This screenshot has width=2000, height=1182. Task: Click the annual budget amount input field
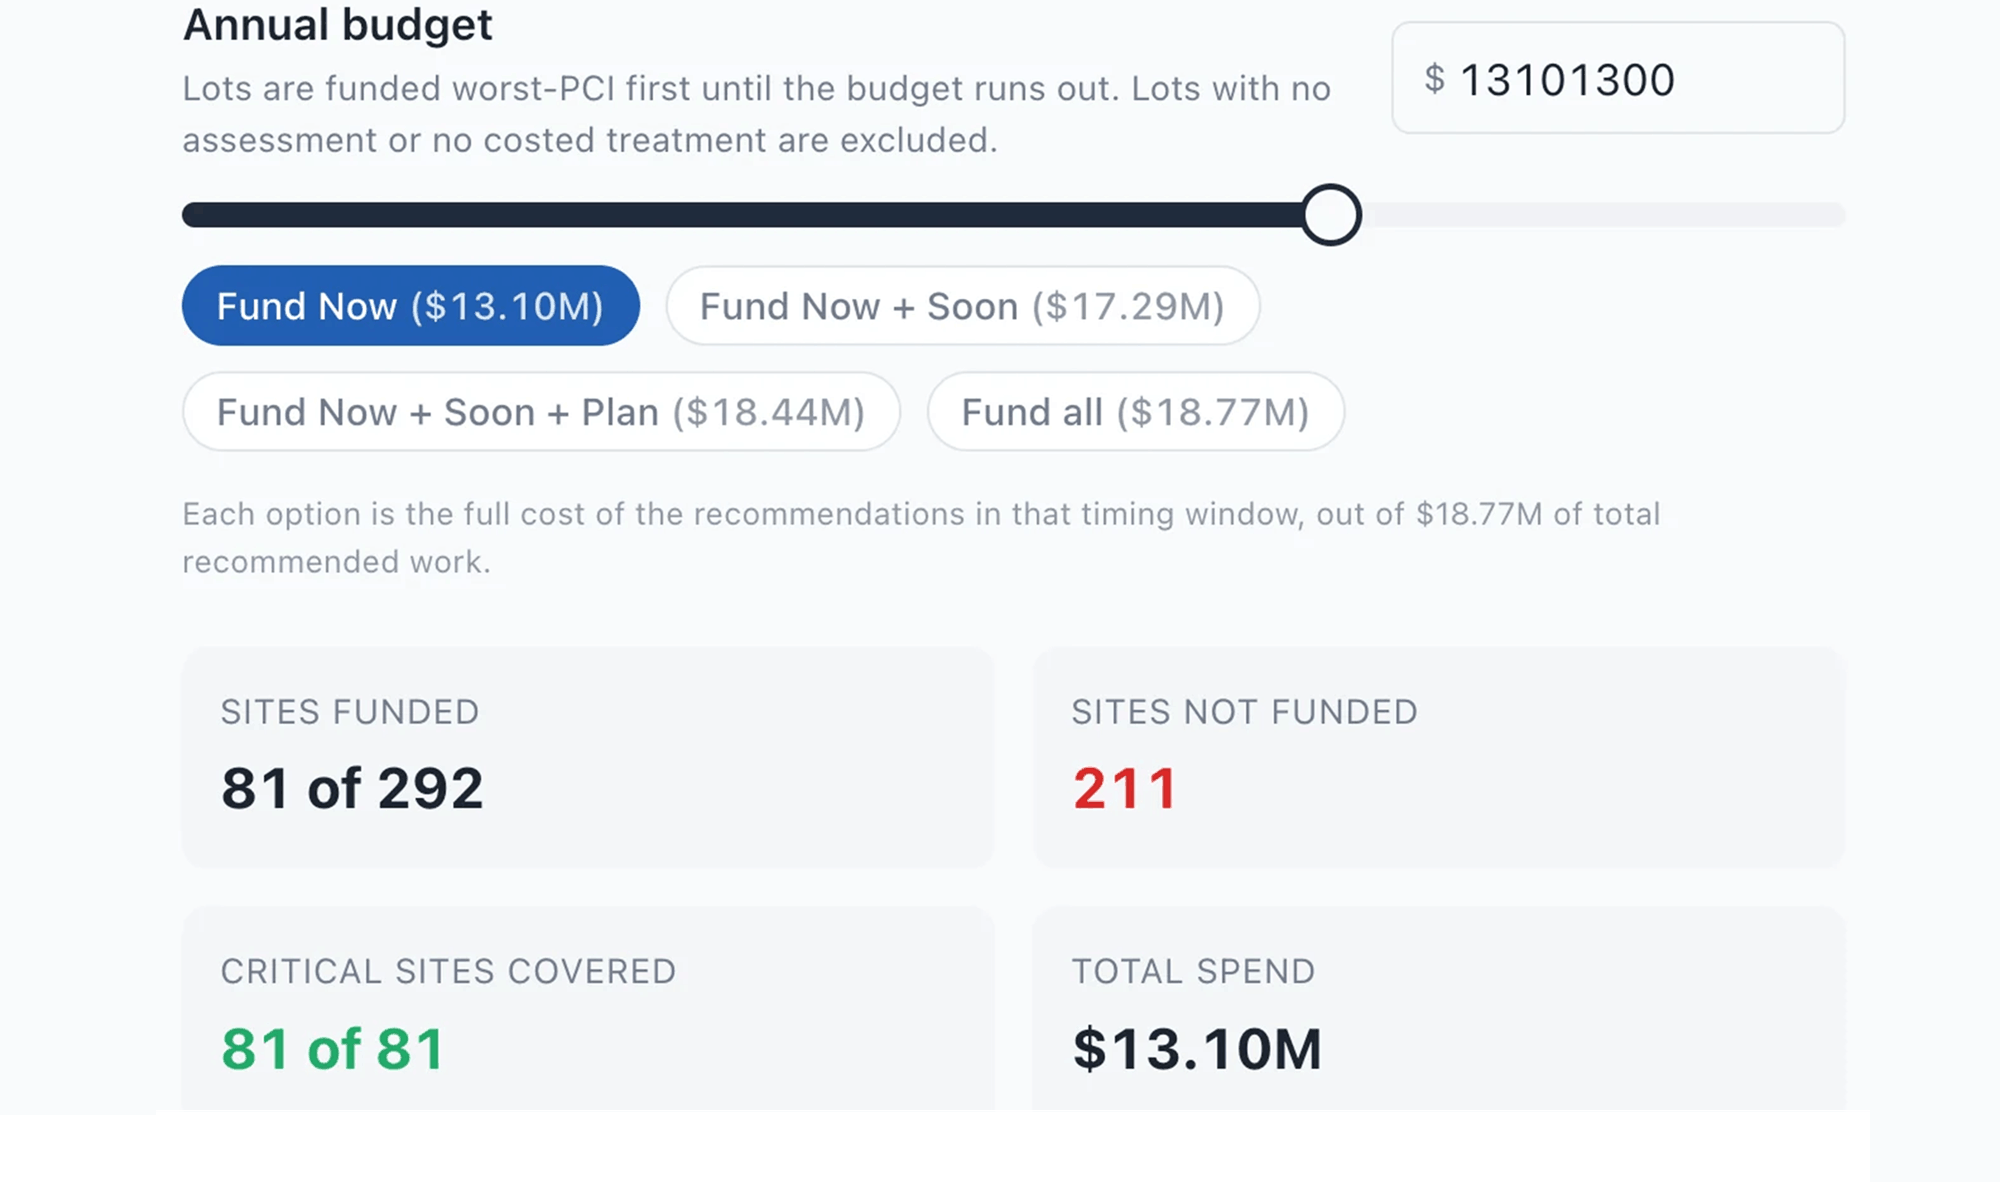tap(1617, 78)
